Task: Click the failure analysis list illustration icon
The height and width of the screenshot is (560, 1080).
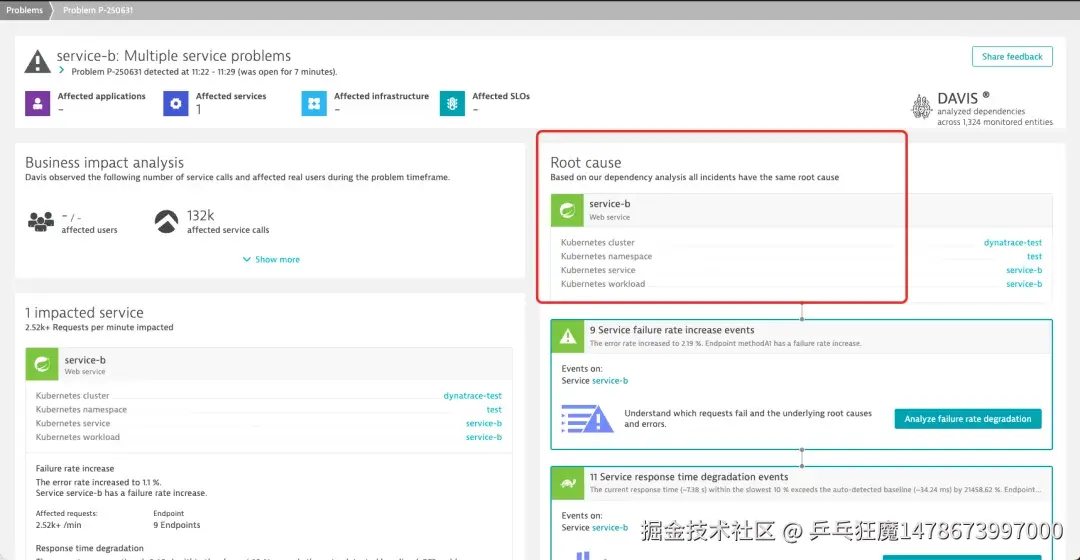Action: [x=587, y=419]
